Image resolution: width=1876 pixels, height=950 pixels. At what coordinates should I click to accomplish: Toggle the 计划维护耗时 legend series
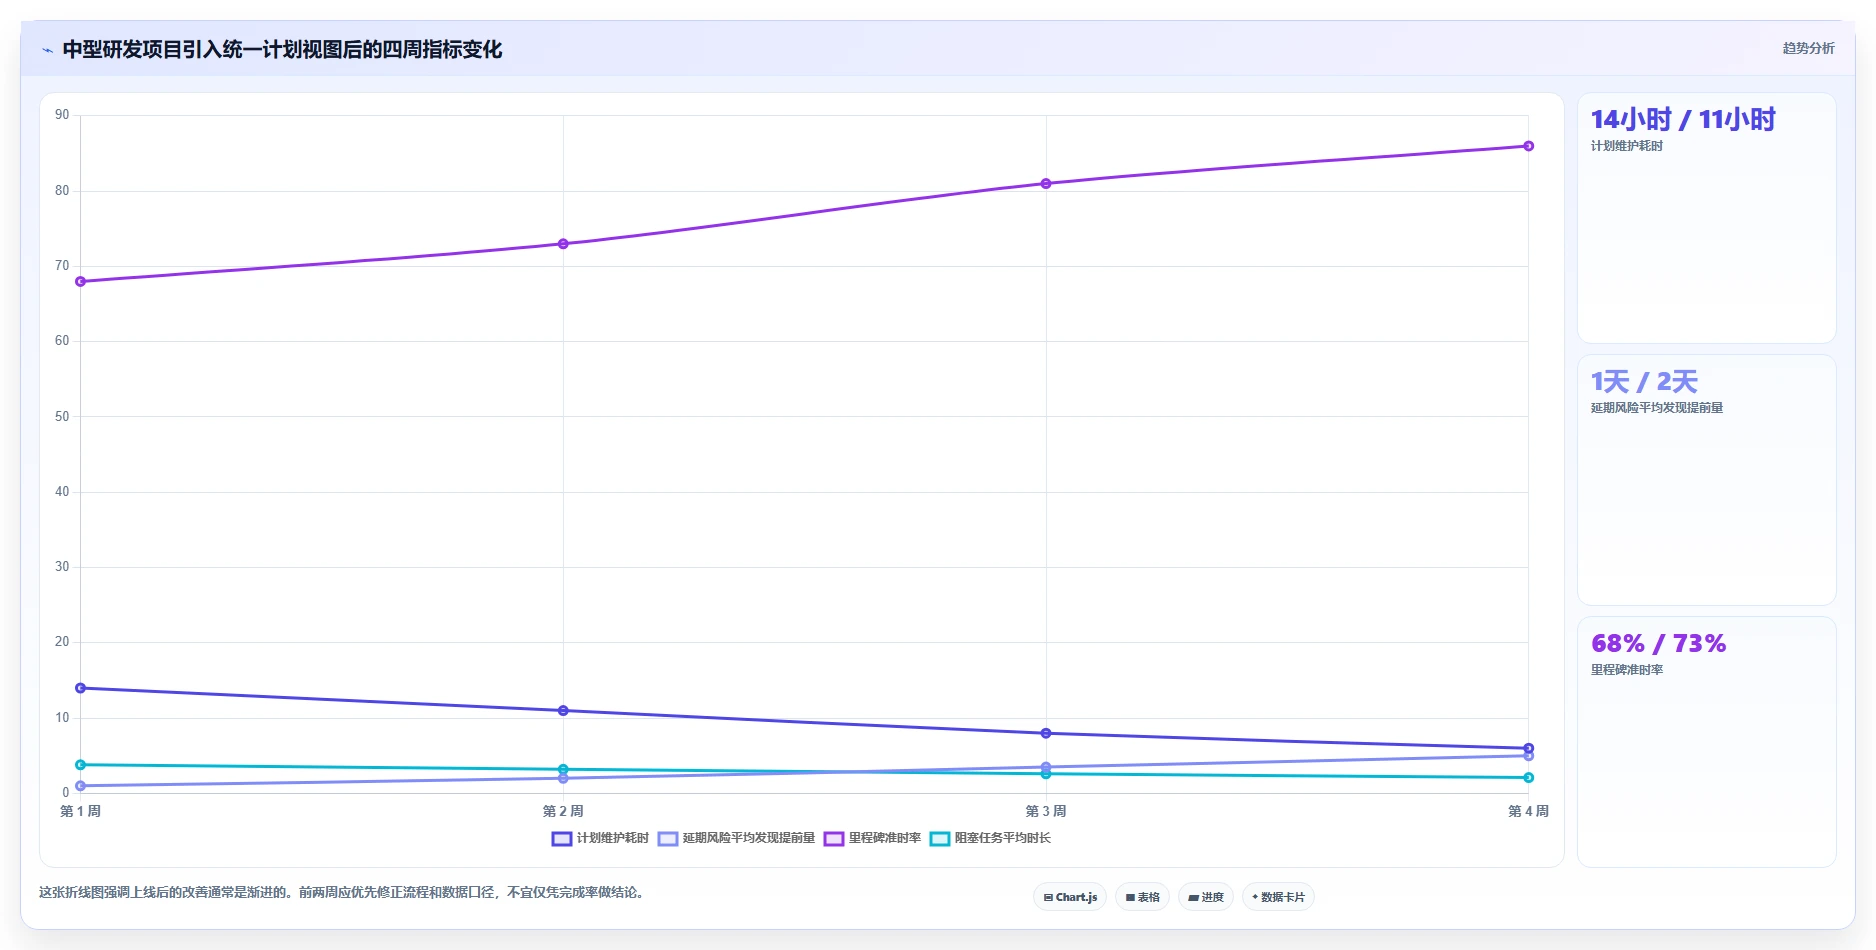[600, 838]
